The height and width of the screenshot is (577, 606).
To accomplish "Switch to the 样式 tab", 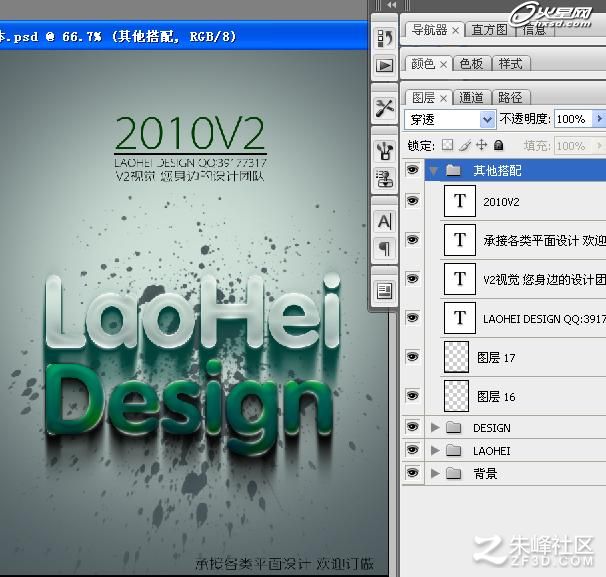I will [x=510, y=64].
